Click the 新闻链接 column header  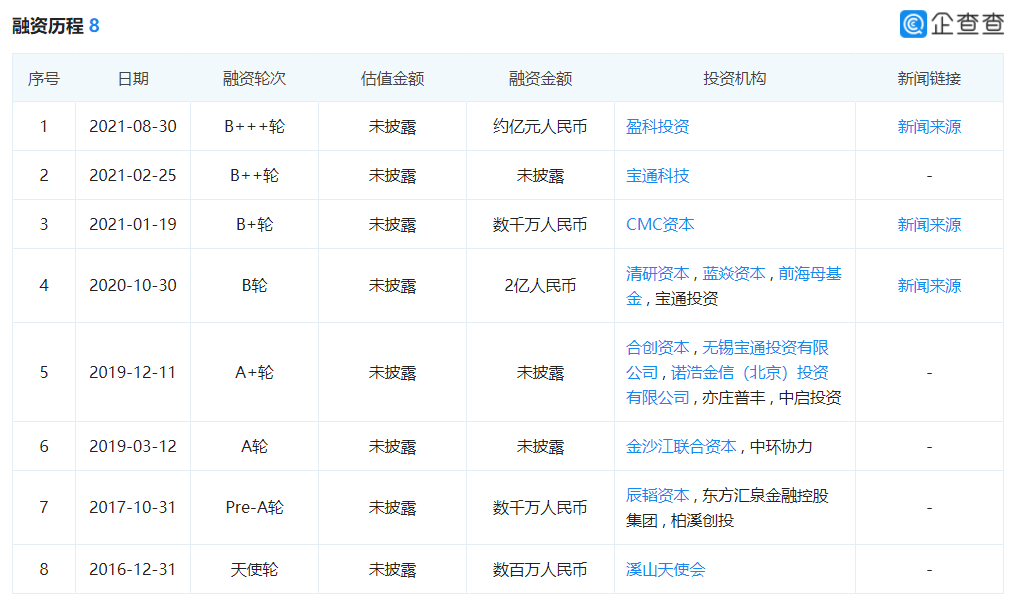[x=929, y=78]
